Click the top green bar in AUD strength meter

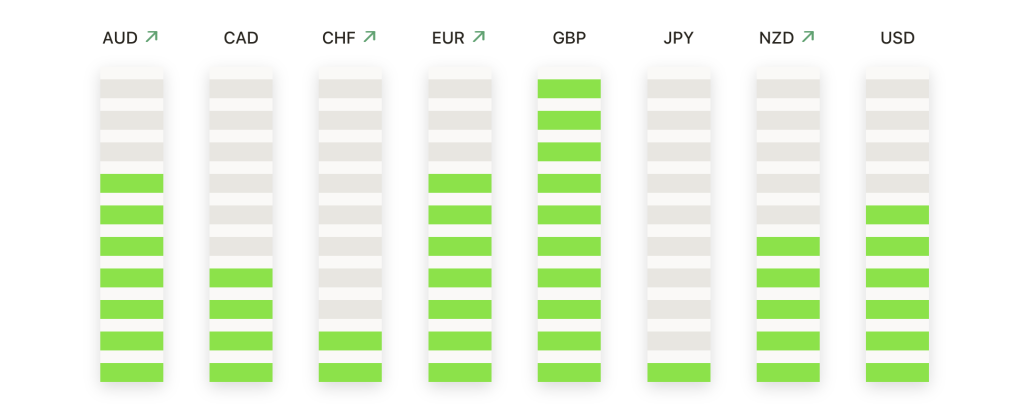131,183
